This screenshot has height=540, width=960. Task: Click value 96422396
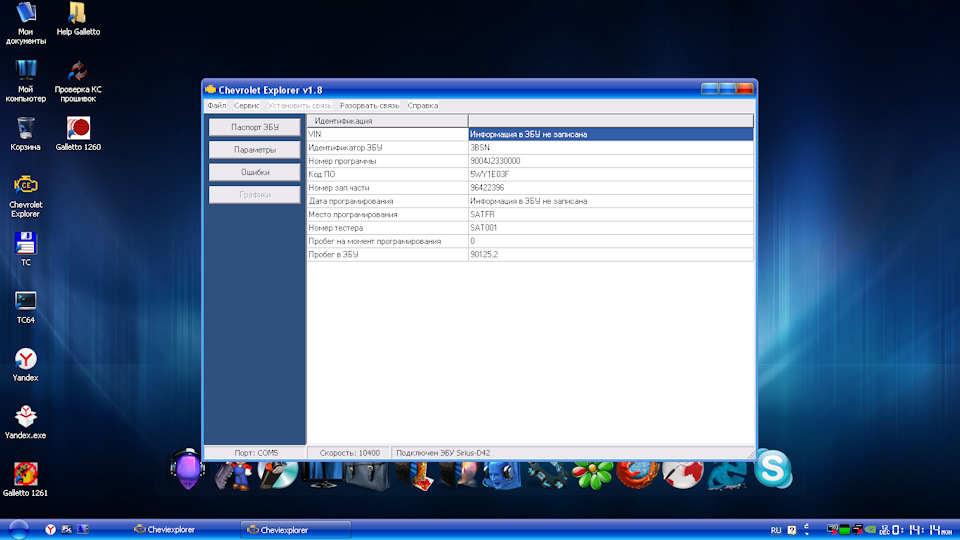487,188
